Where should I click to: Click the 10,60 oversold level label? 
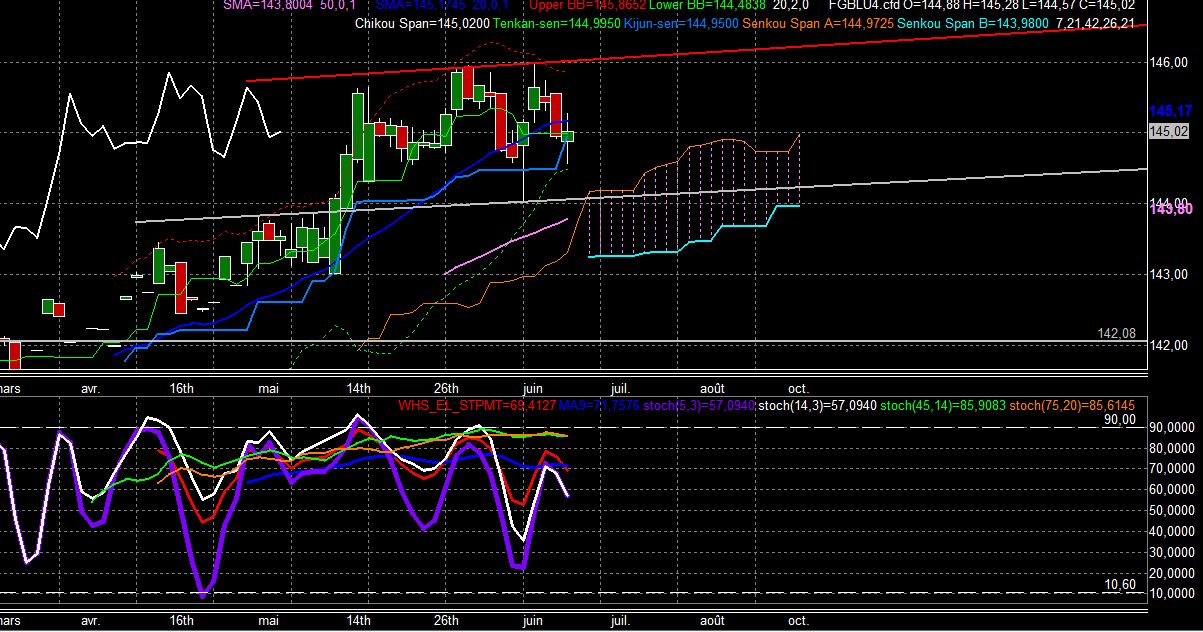[1119, 585]
